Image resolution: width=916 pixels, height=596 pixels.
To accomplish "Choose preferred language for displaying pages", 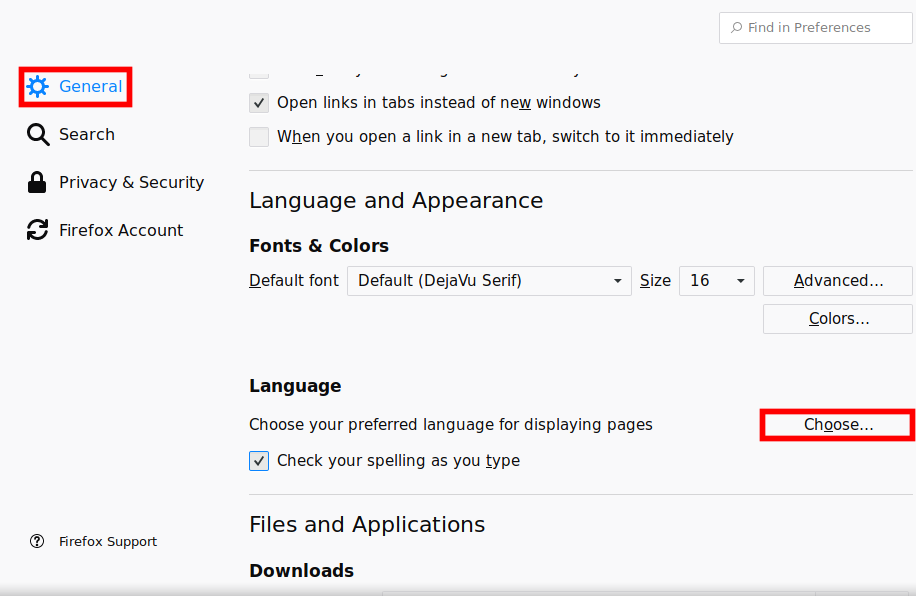I will [838, 425].
